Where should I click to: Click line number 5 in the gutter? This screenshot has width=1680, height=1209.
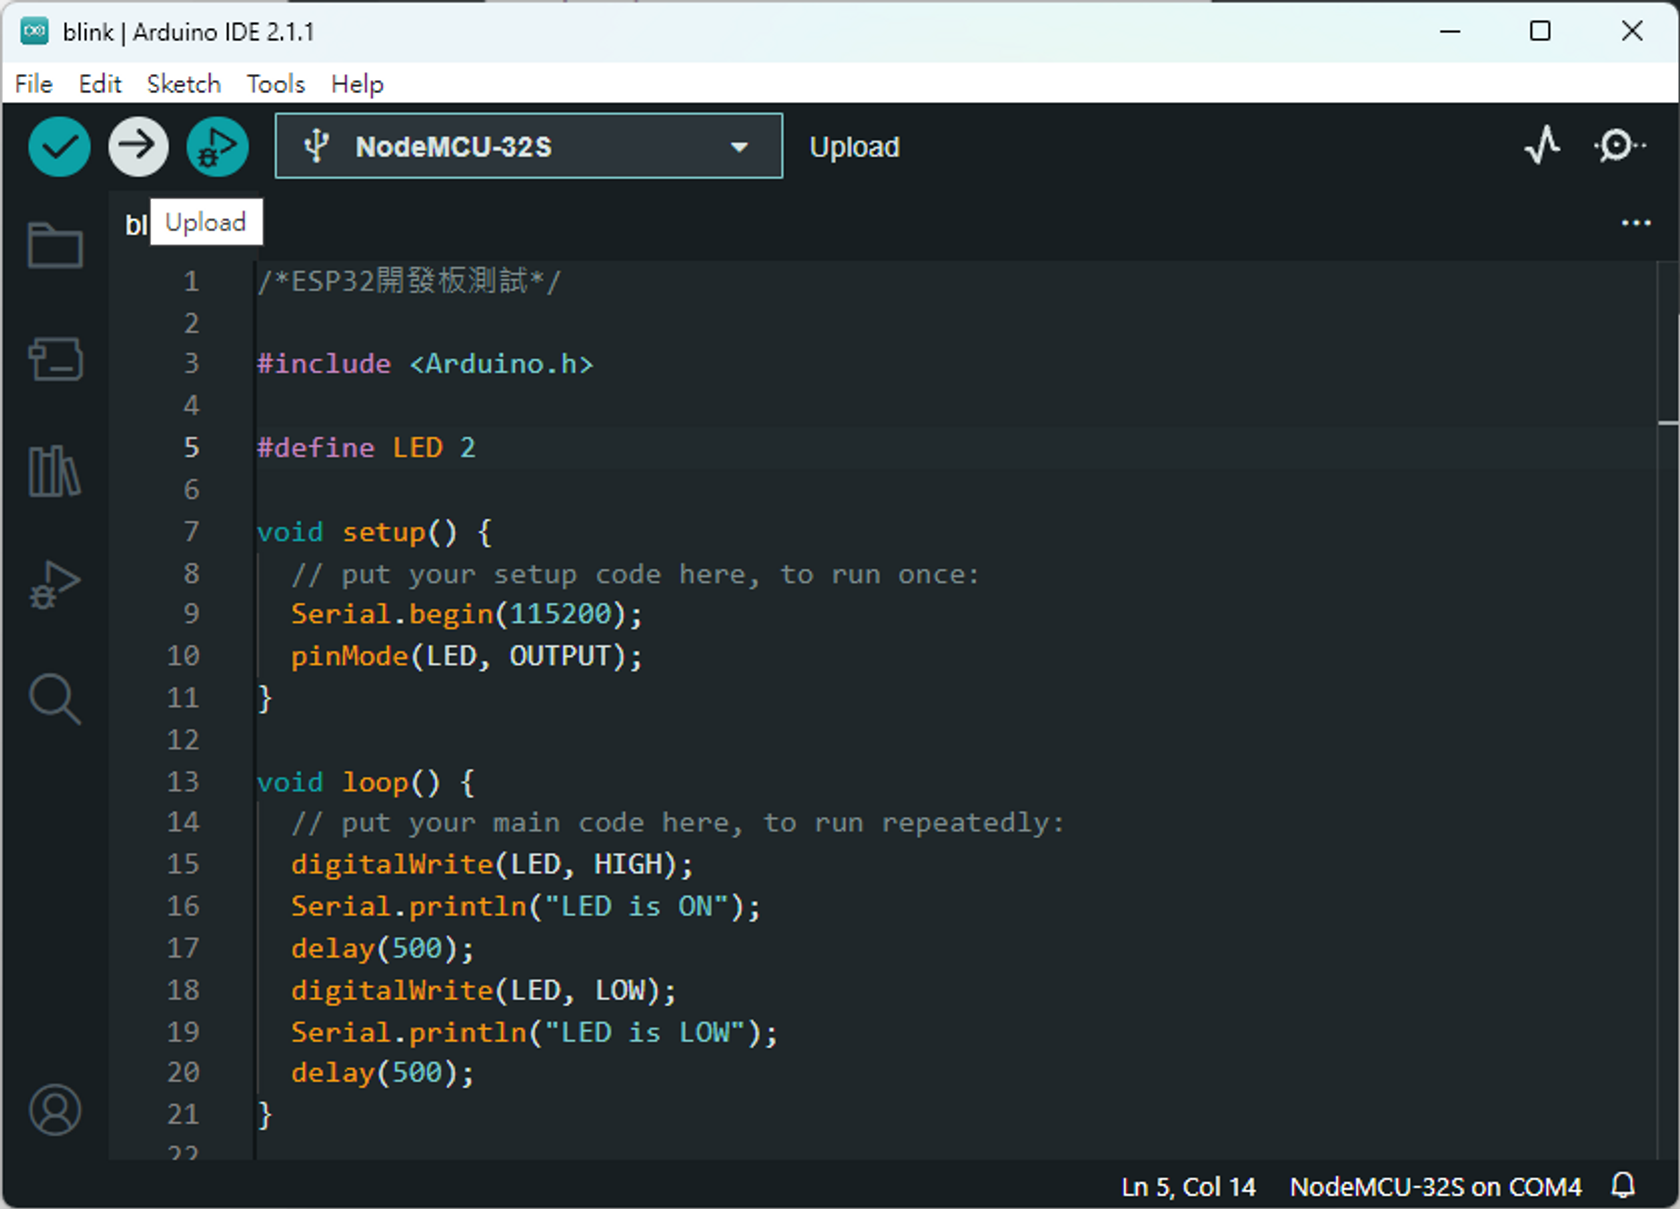click(x=191, y=447)
